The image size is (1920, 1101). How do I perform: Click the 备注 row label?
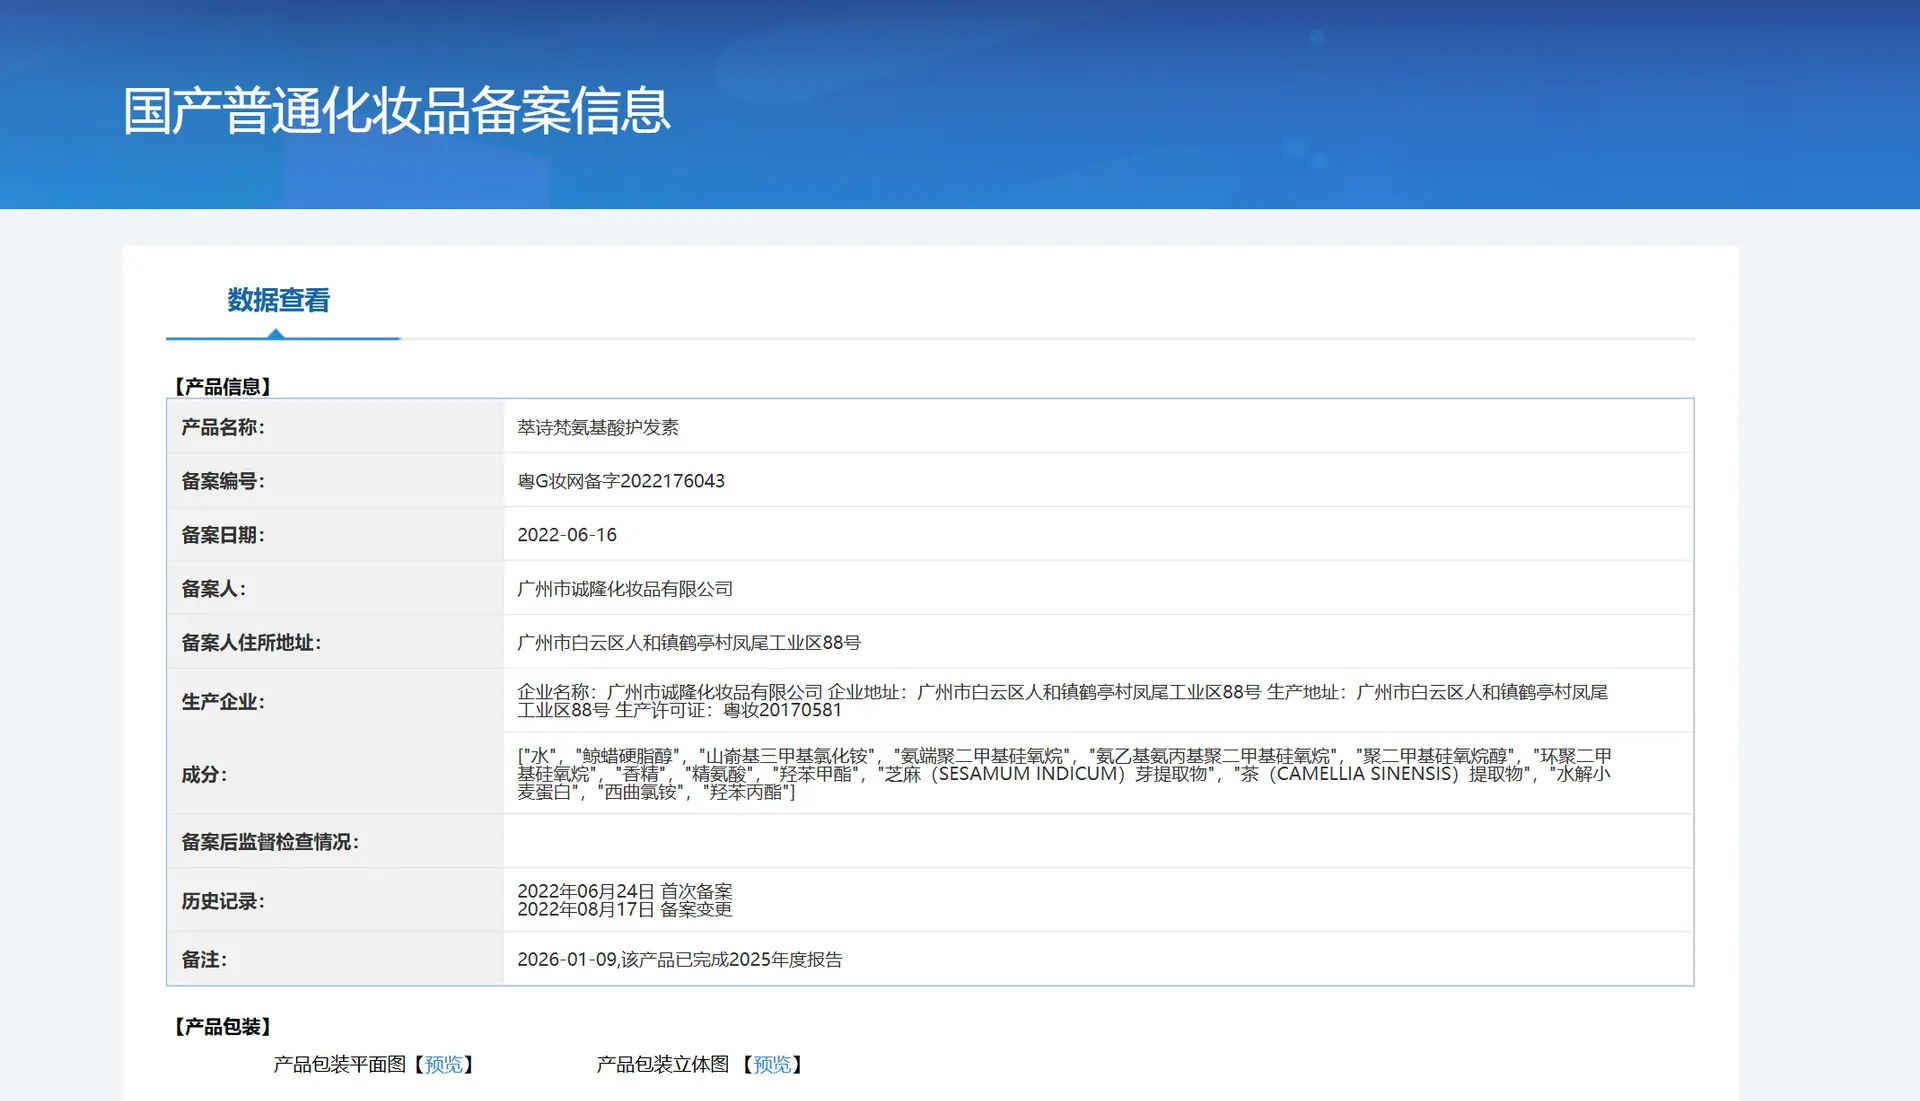click(204, 959)
